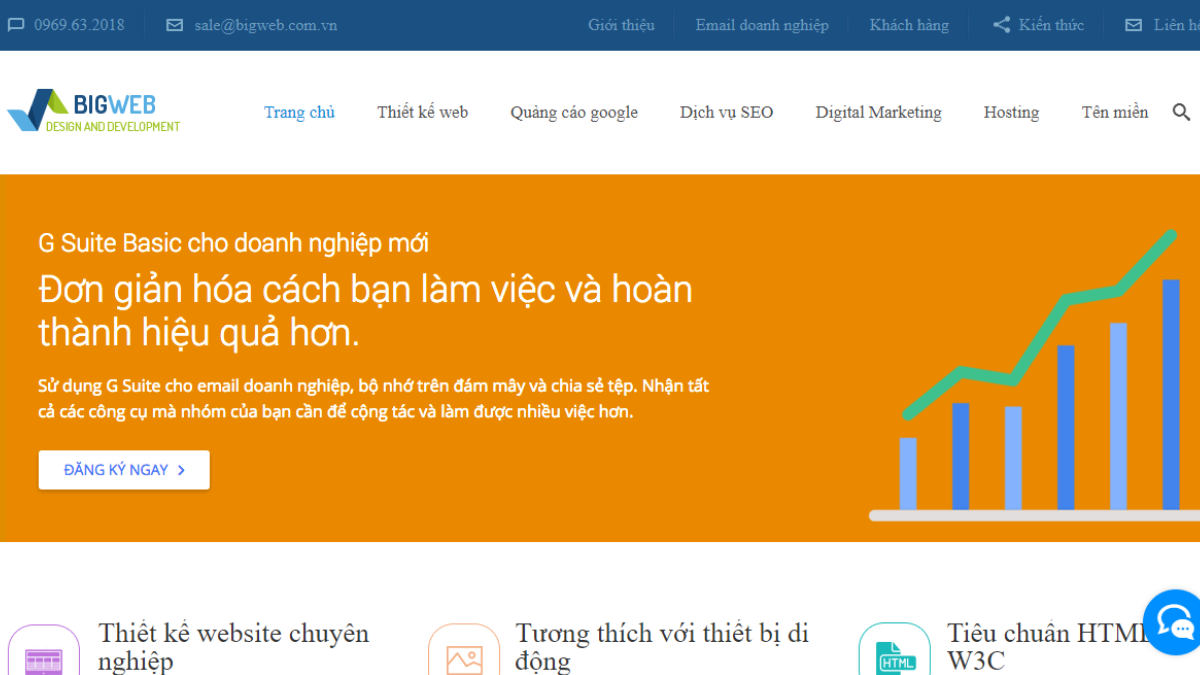
Task: Open the Khách hàng link
Action: [909, 25]
